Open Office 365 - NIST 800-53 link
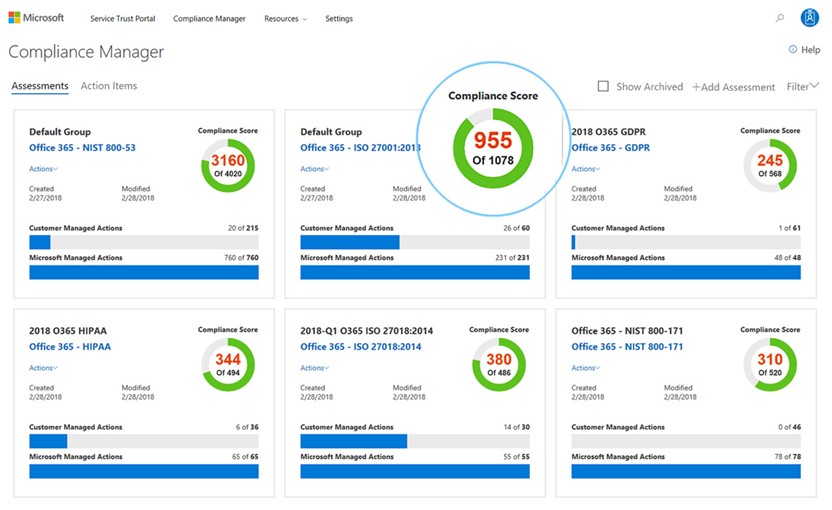 (82, 148)
